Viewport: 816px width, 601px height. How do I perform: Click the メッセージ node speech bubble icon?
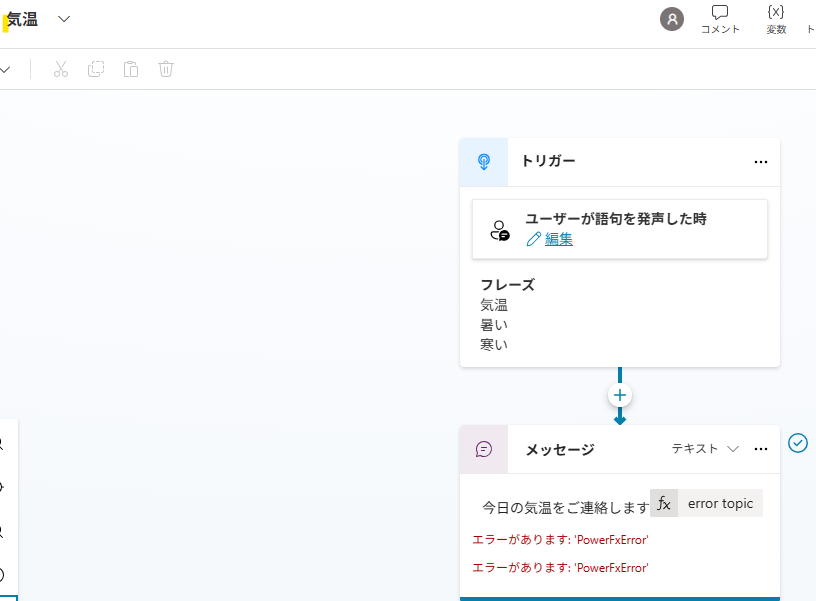point(483,449)
